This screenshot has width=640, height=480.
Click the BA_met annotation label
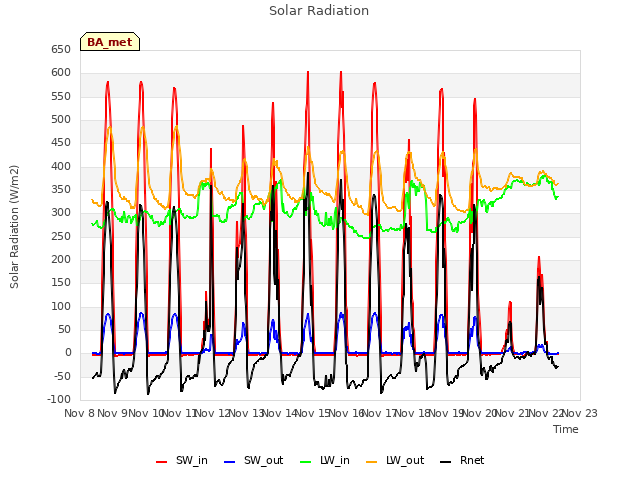point(110,42)
